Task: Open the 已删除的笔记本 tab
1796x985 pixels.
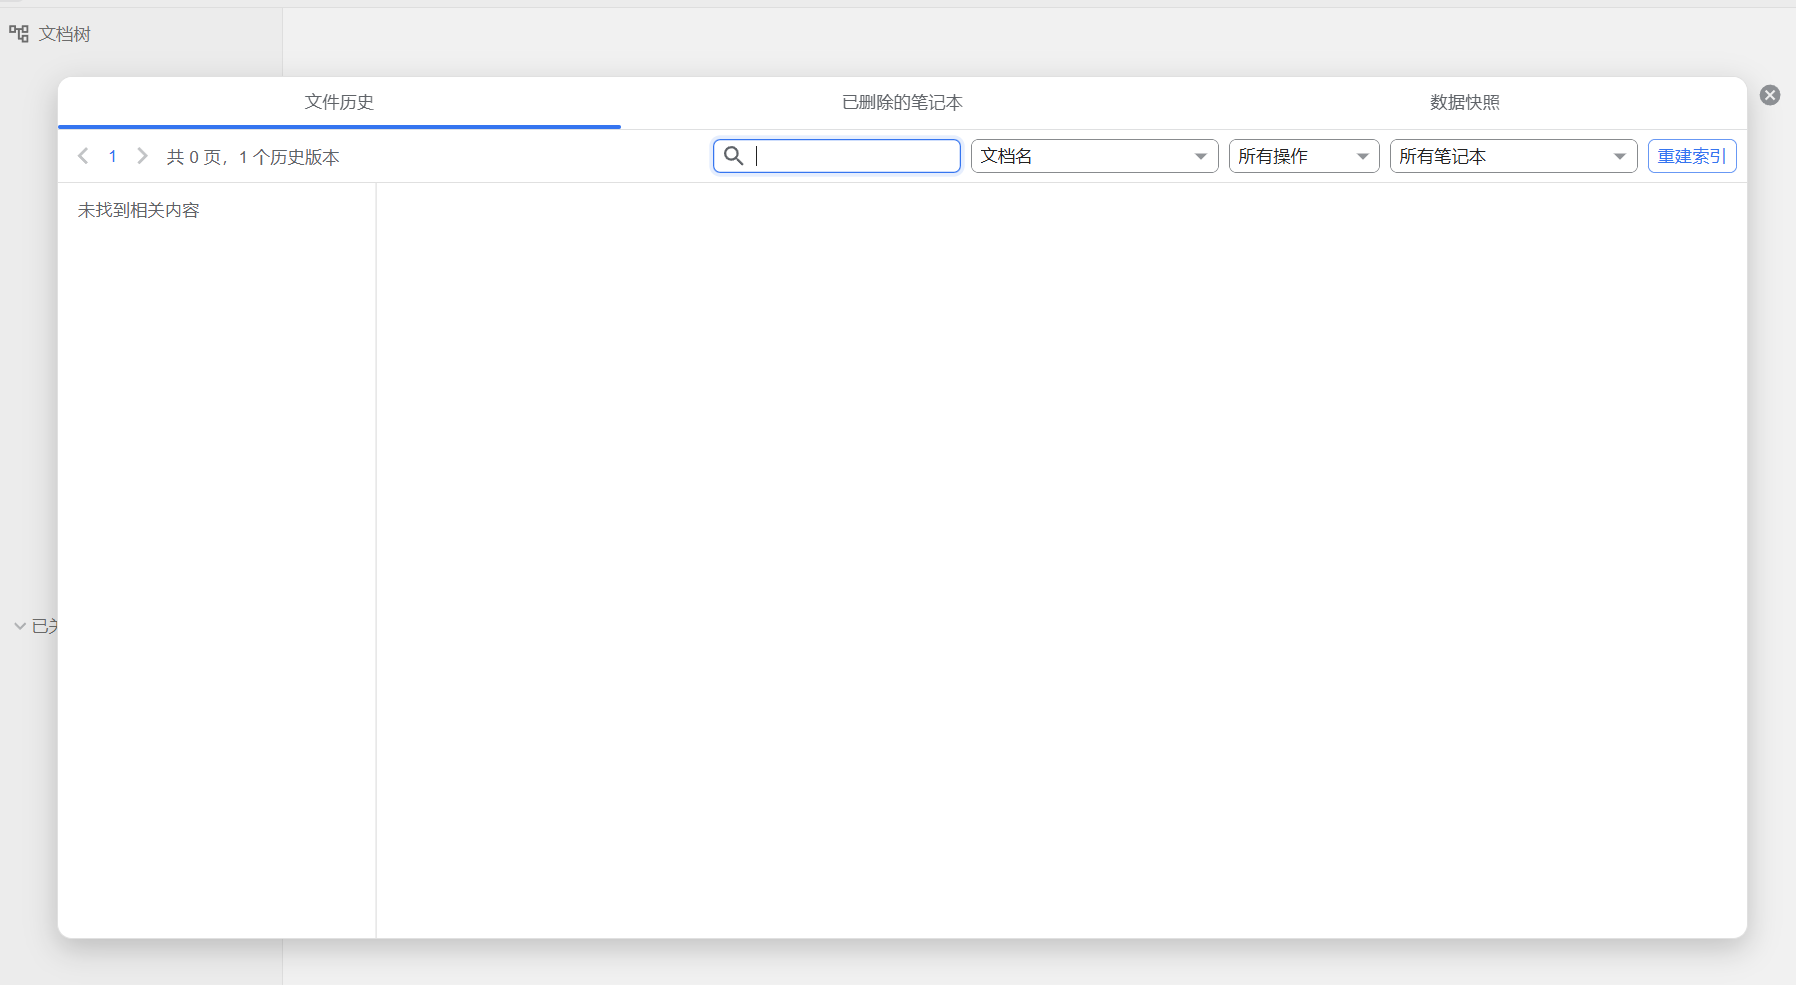Action: click(902, 102)
